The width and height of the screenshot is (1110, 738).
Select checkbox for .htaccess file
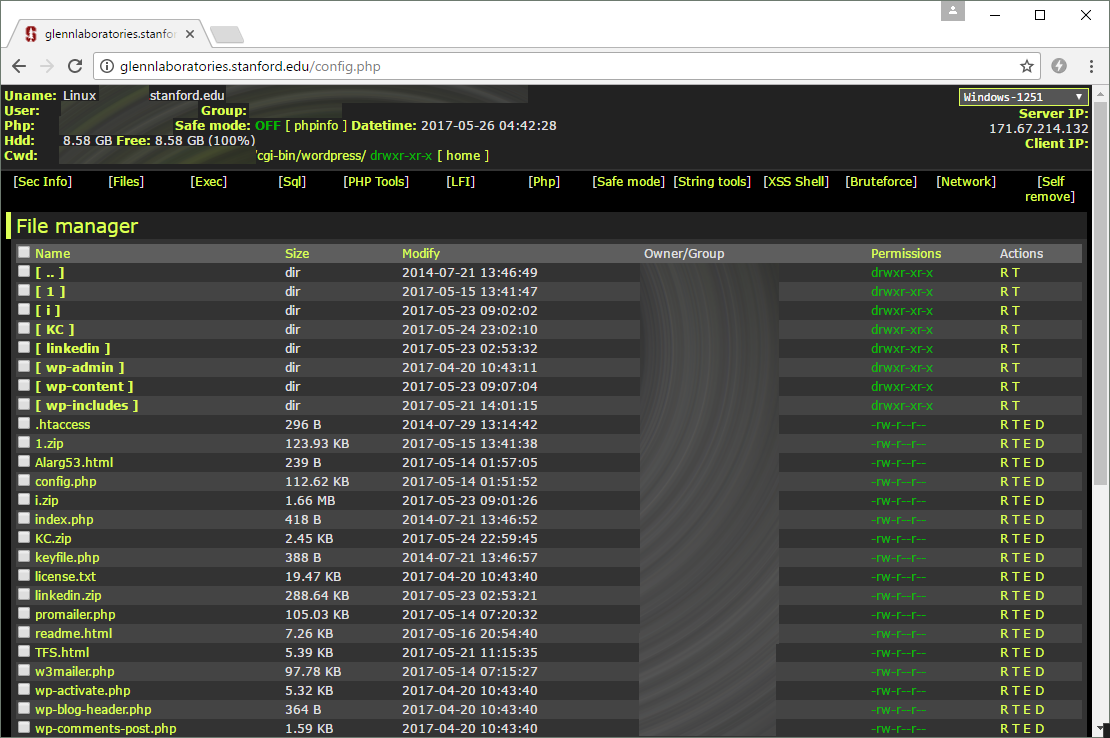[x=24, y=423]
